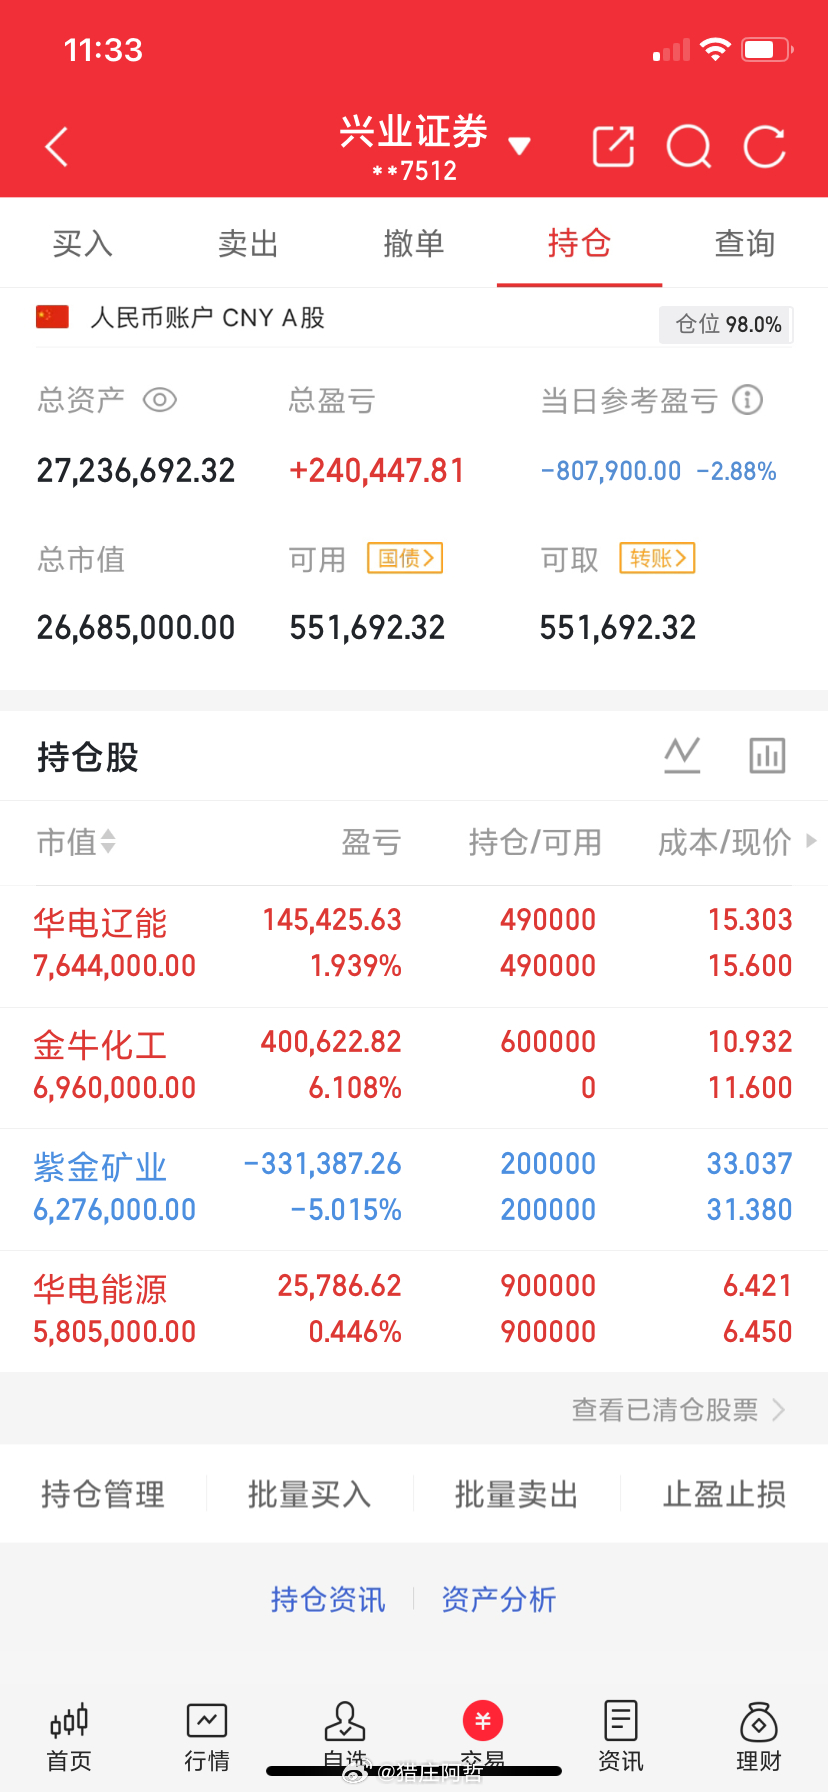Toggle total assets visibility eye icon
Viewport: 828px width, 1792px height.
[x=160, y=400]
